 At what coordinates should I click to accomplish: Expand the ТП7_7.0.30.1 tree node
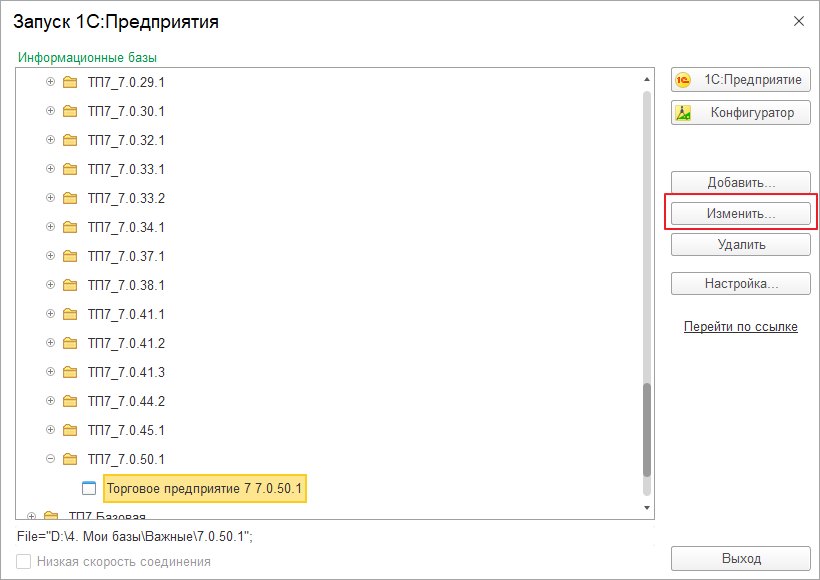click(x=50, y=111)
